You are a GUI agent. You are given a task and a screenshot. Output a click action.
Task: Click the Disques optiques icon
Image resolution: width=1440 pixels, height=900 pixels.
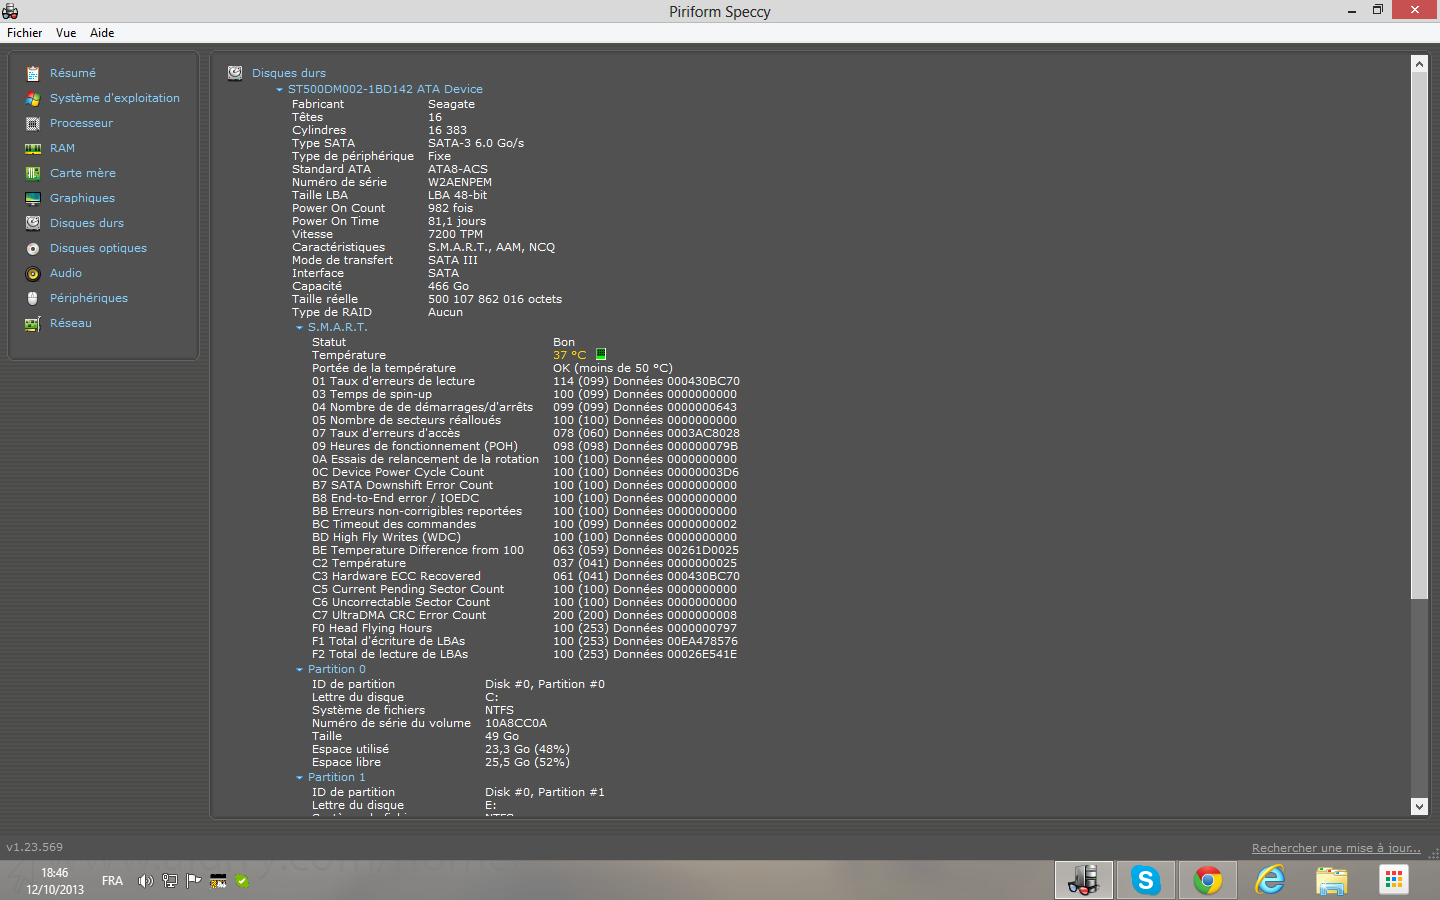(x=33, y=249)
